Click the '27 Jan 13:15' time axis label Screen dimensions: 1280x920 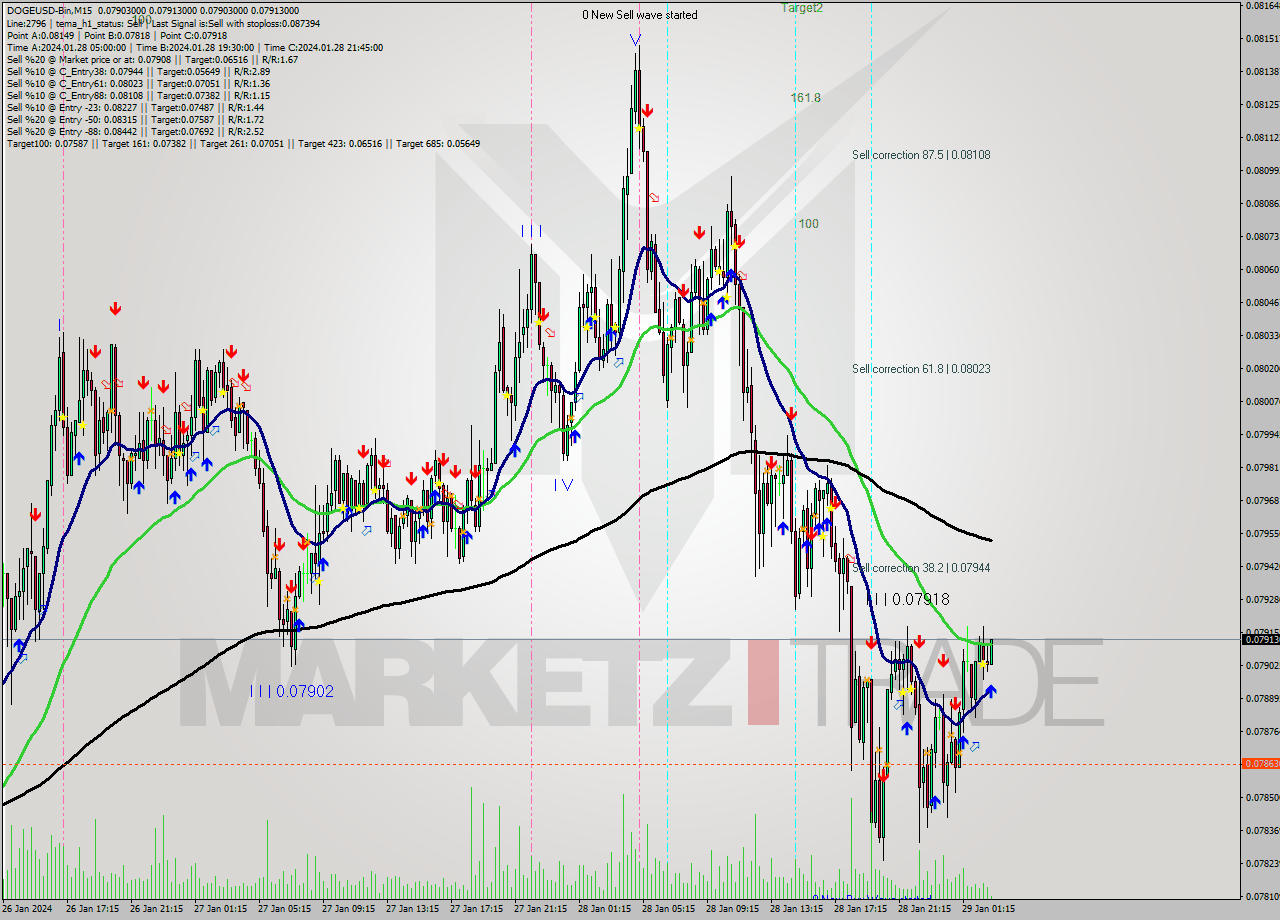click(412, 910)
